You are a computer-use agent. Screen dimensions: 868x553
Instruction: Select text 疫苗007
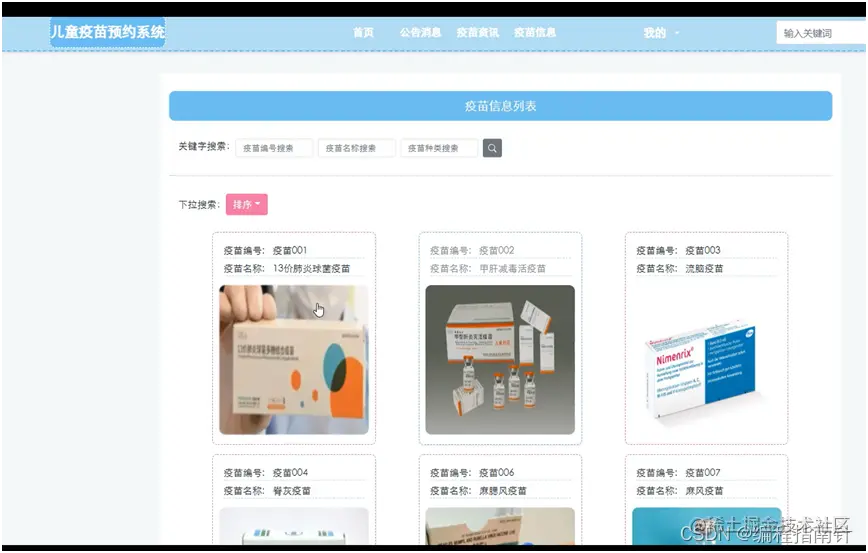pyautogui.click(x=703, y=473)
